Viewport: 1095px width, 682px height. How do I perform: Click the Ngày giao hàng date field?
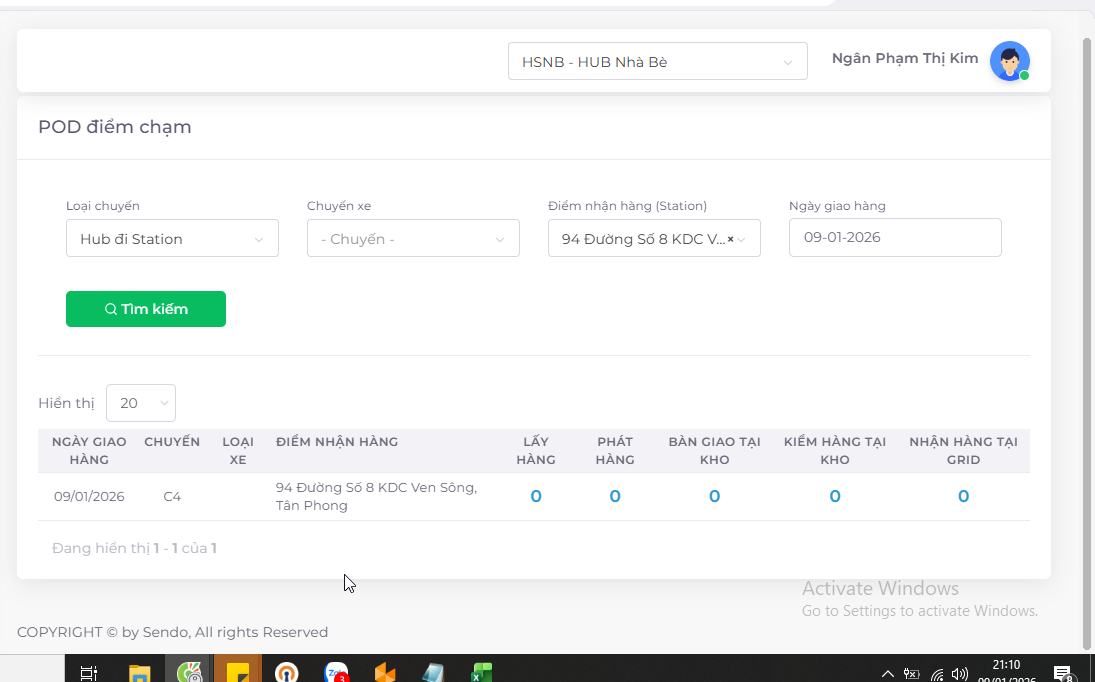point(895,237)
